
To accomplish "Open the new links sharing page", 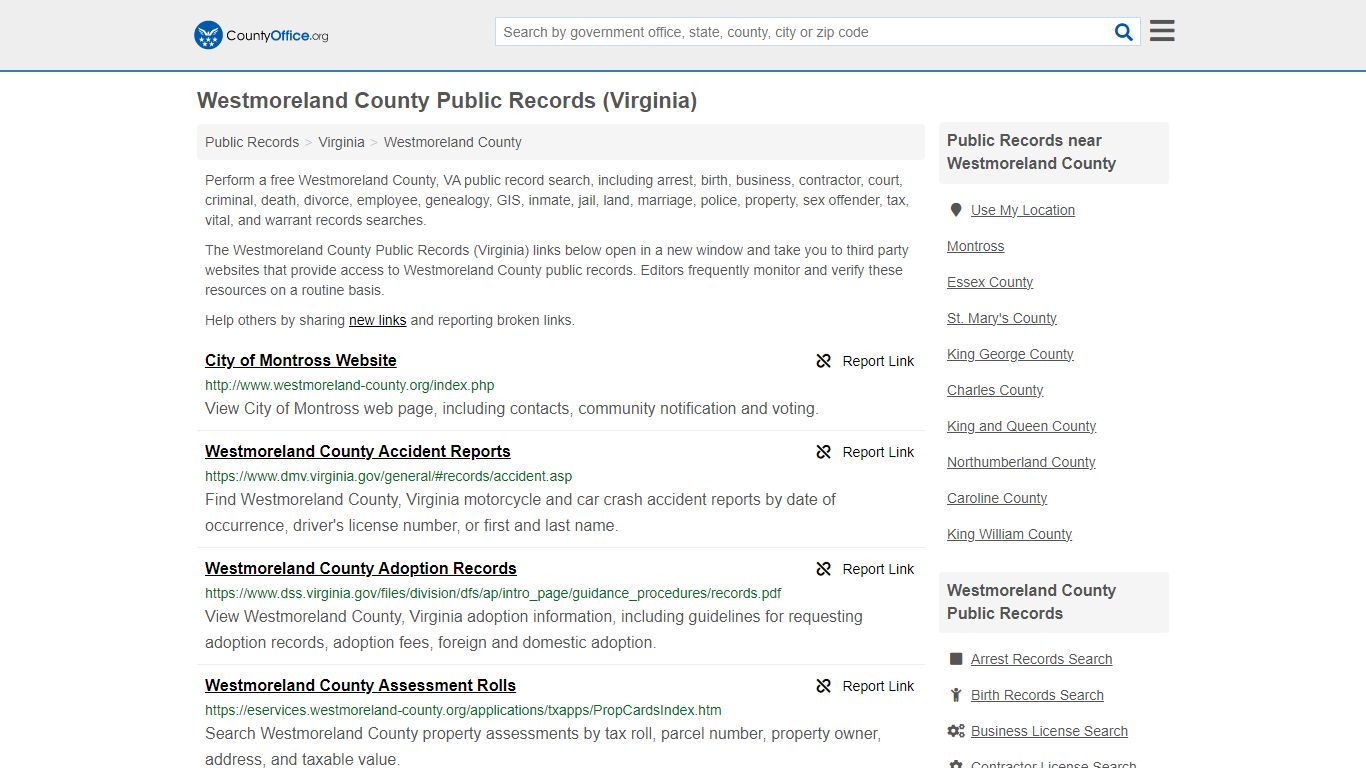I will coord(377,320).
